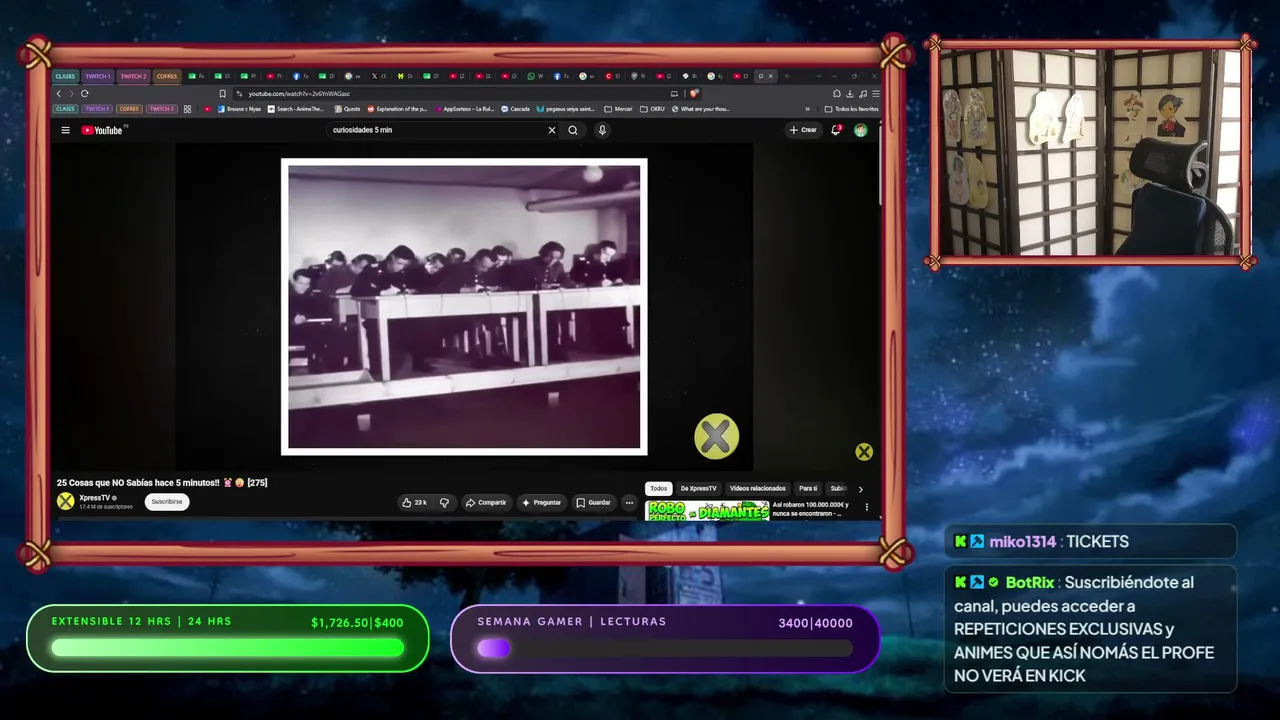1280x720 pixels.
Task: Clear the YouTube search query
Action: point(551,130)
